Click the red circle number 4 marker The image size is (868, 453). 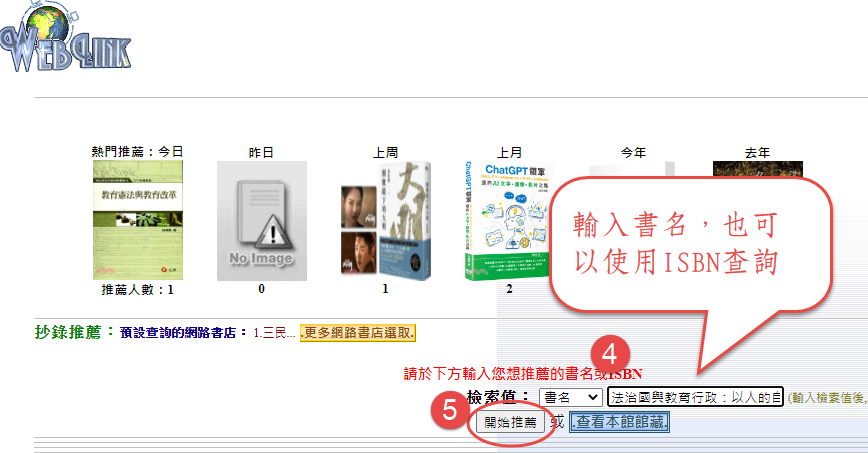610,354
